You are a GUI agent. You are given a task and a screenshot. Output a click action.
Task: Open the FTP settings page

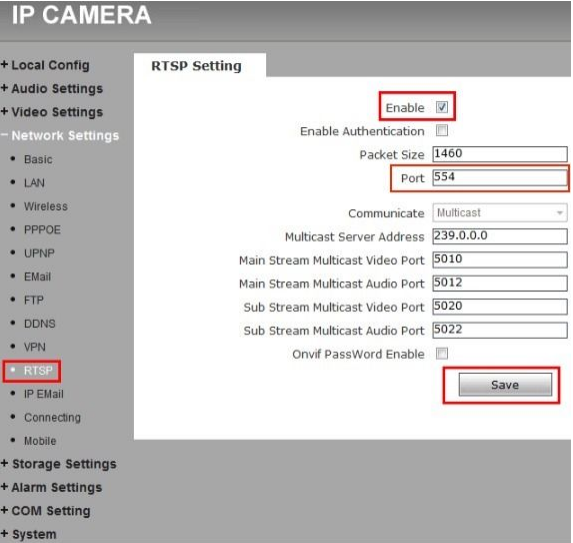[x=34, y=300]
